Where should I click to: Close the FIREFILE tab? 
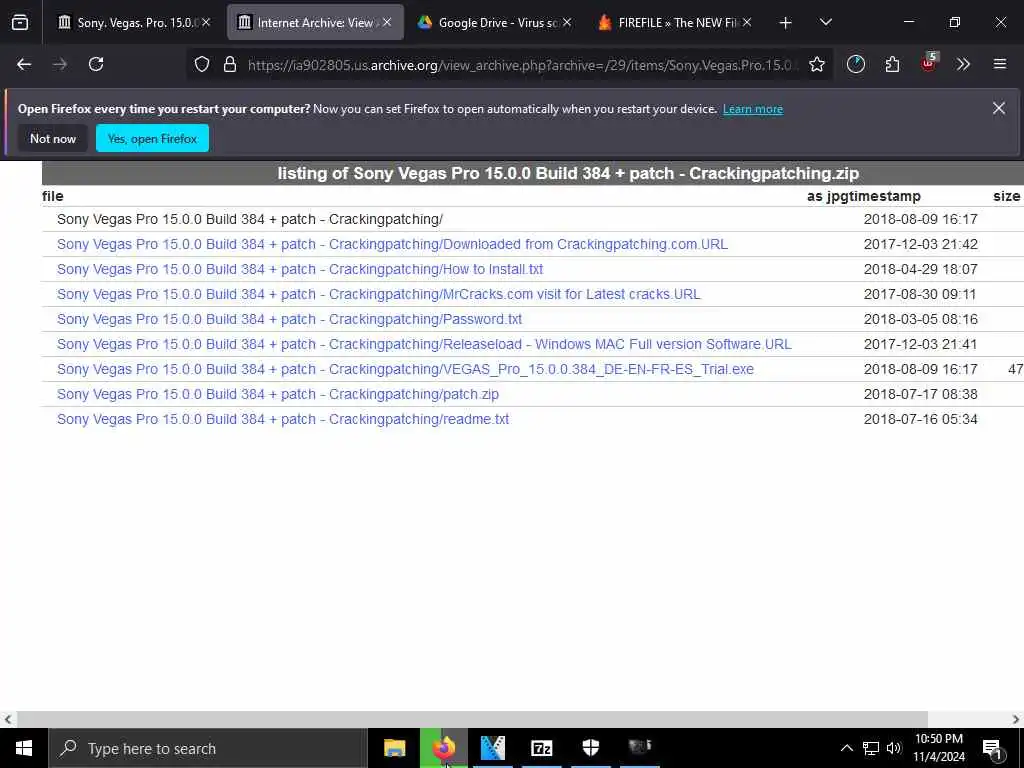pyautogui.click(x=747, y=23)
